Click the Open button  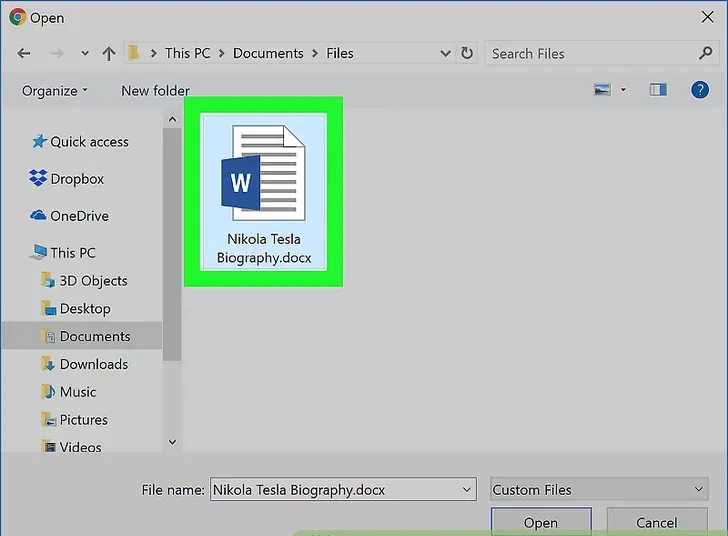tap(541, 522)
